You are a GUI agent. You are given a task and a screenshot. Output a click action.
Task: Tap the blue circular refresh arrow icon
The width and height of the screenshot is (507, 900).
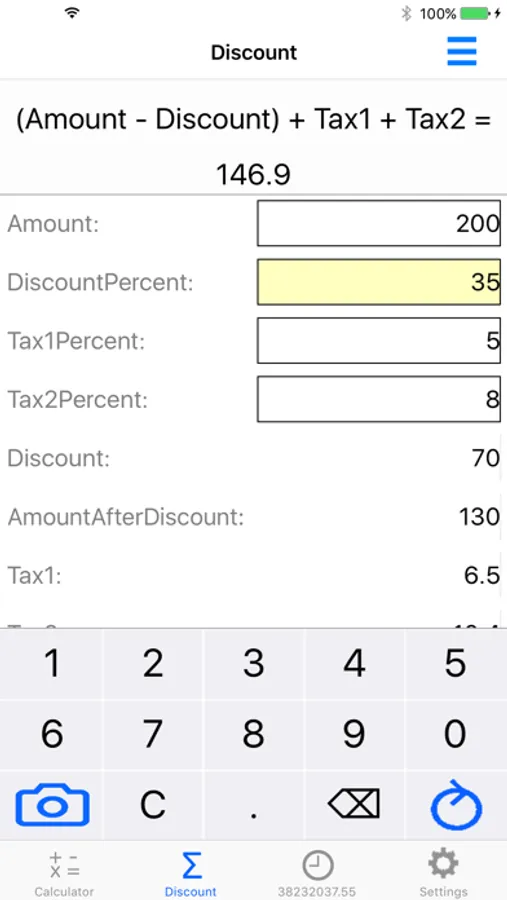456,805
